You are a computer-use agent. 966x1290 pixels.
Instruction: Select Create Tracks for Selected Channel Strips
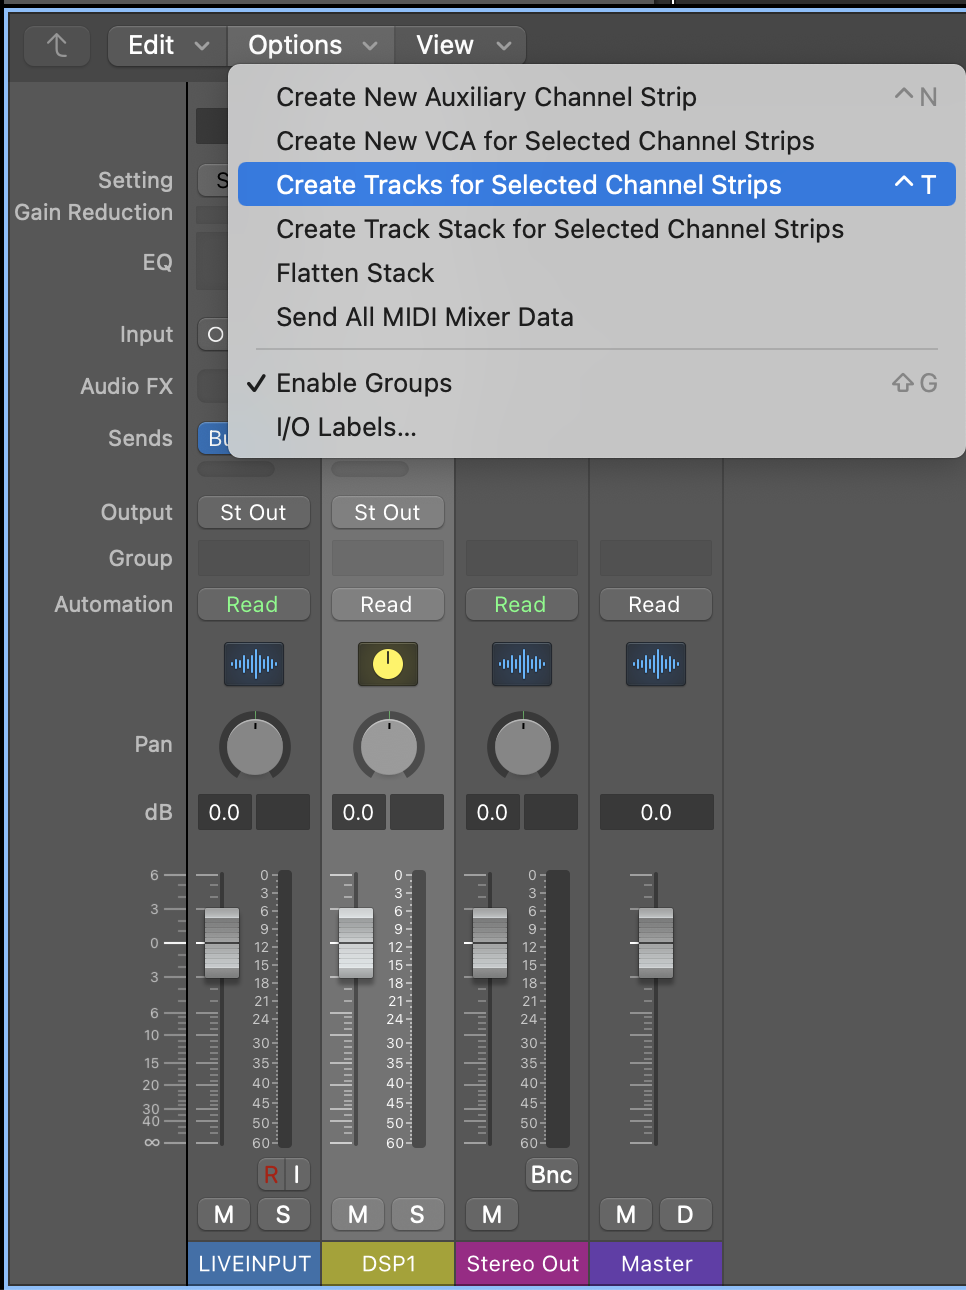point(528,185)
